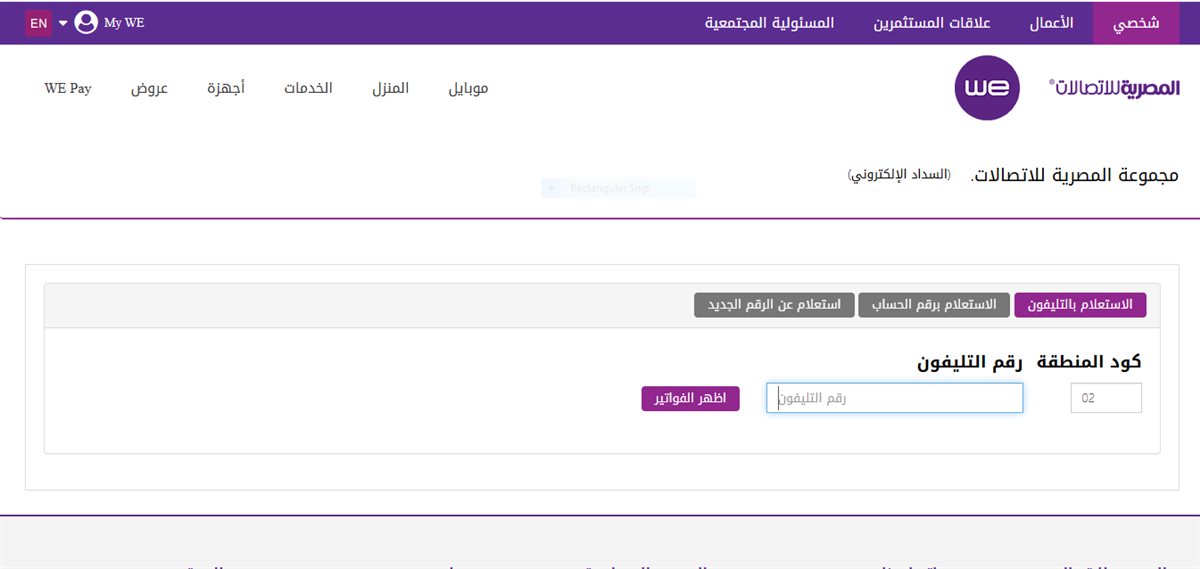Open the language dropdown arrow
The width and height of the screenshot is (1200, 569).
(62, 23)
